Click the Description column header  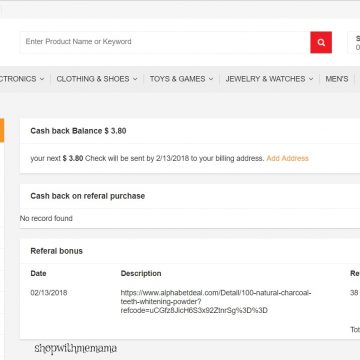[141, 273]
